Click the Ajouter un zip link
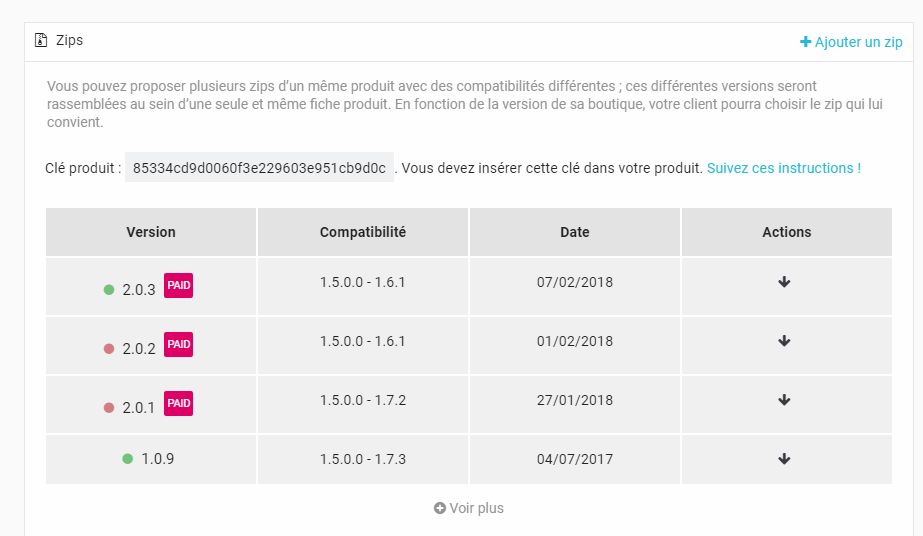The width and height of the screenshot is (923, 536). [x=851, y=42]
